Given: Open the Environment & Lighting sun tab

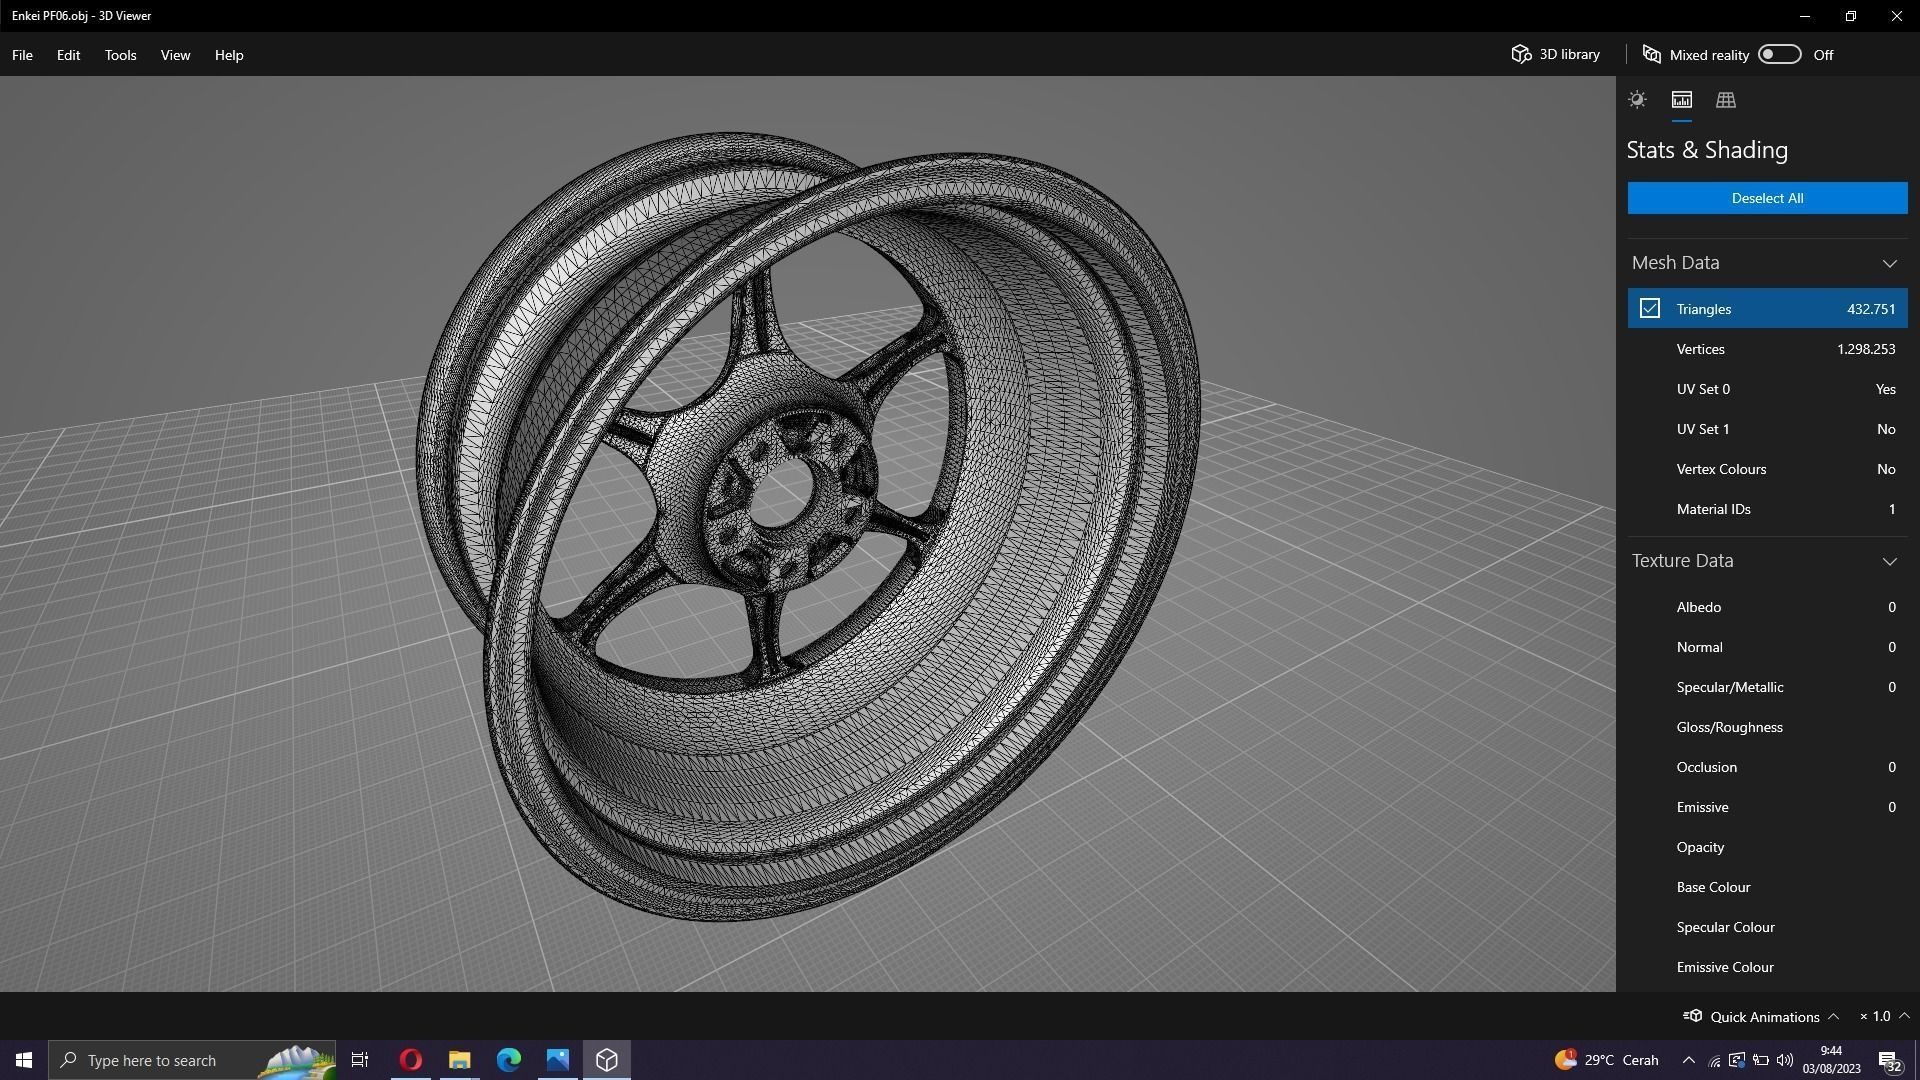Looking at the screenshot, I should [x=1637, y=100].
